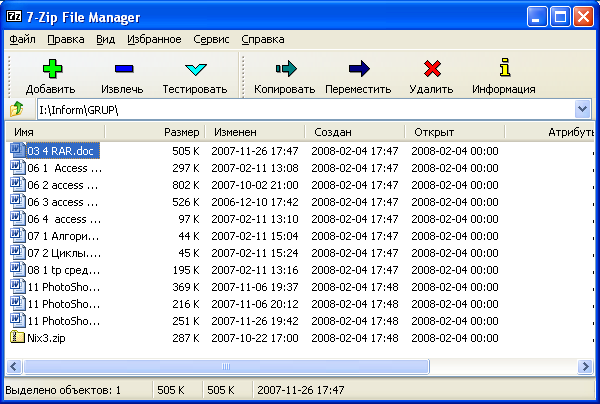
Task: Click the Nix3.zip archive icon
Action: pos(17,337)
